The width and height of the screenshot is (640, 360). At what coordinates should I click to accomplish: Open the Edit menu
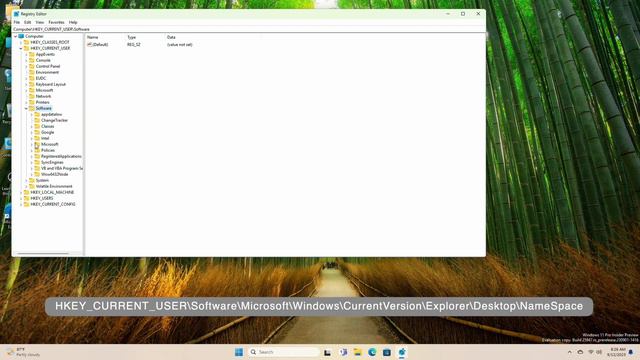pos(27,22)
